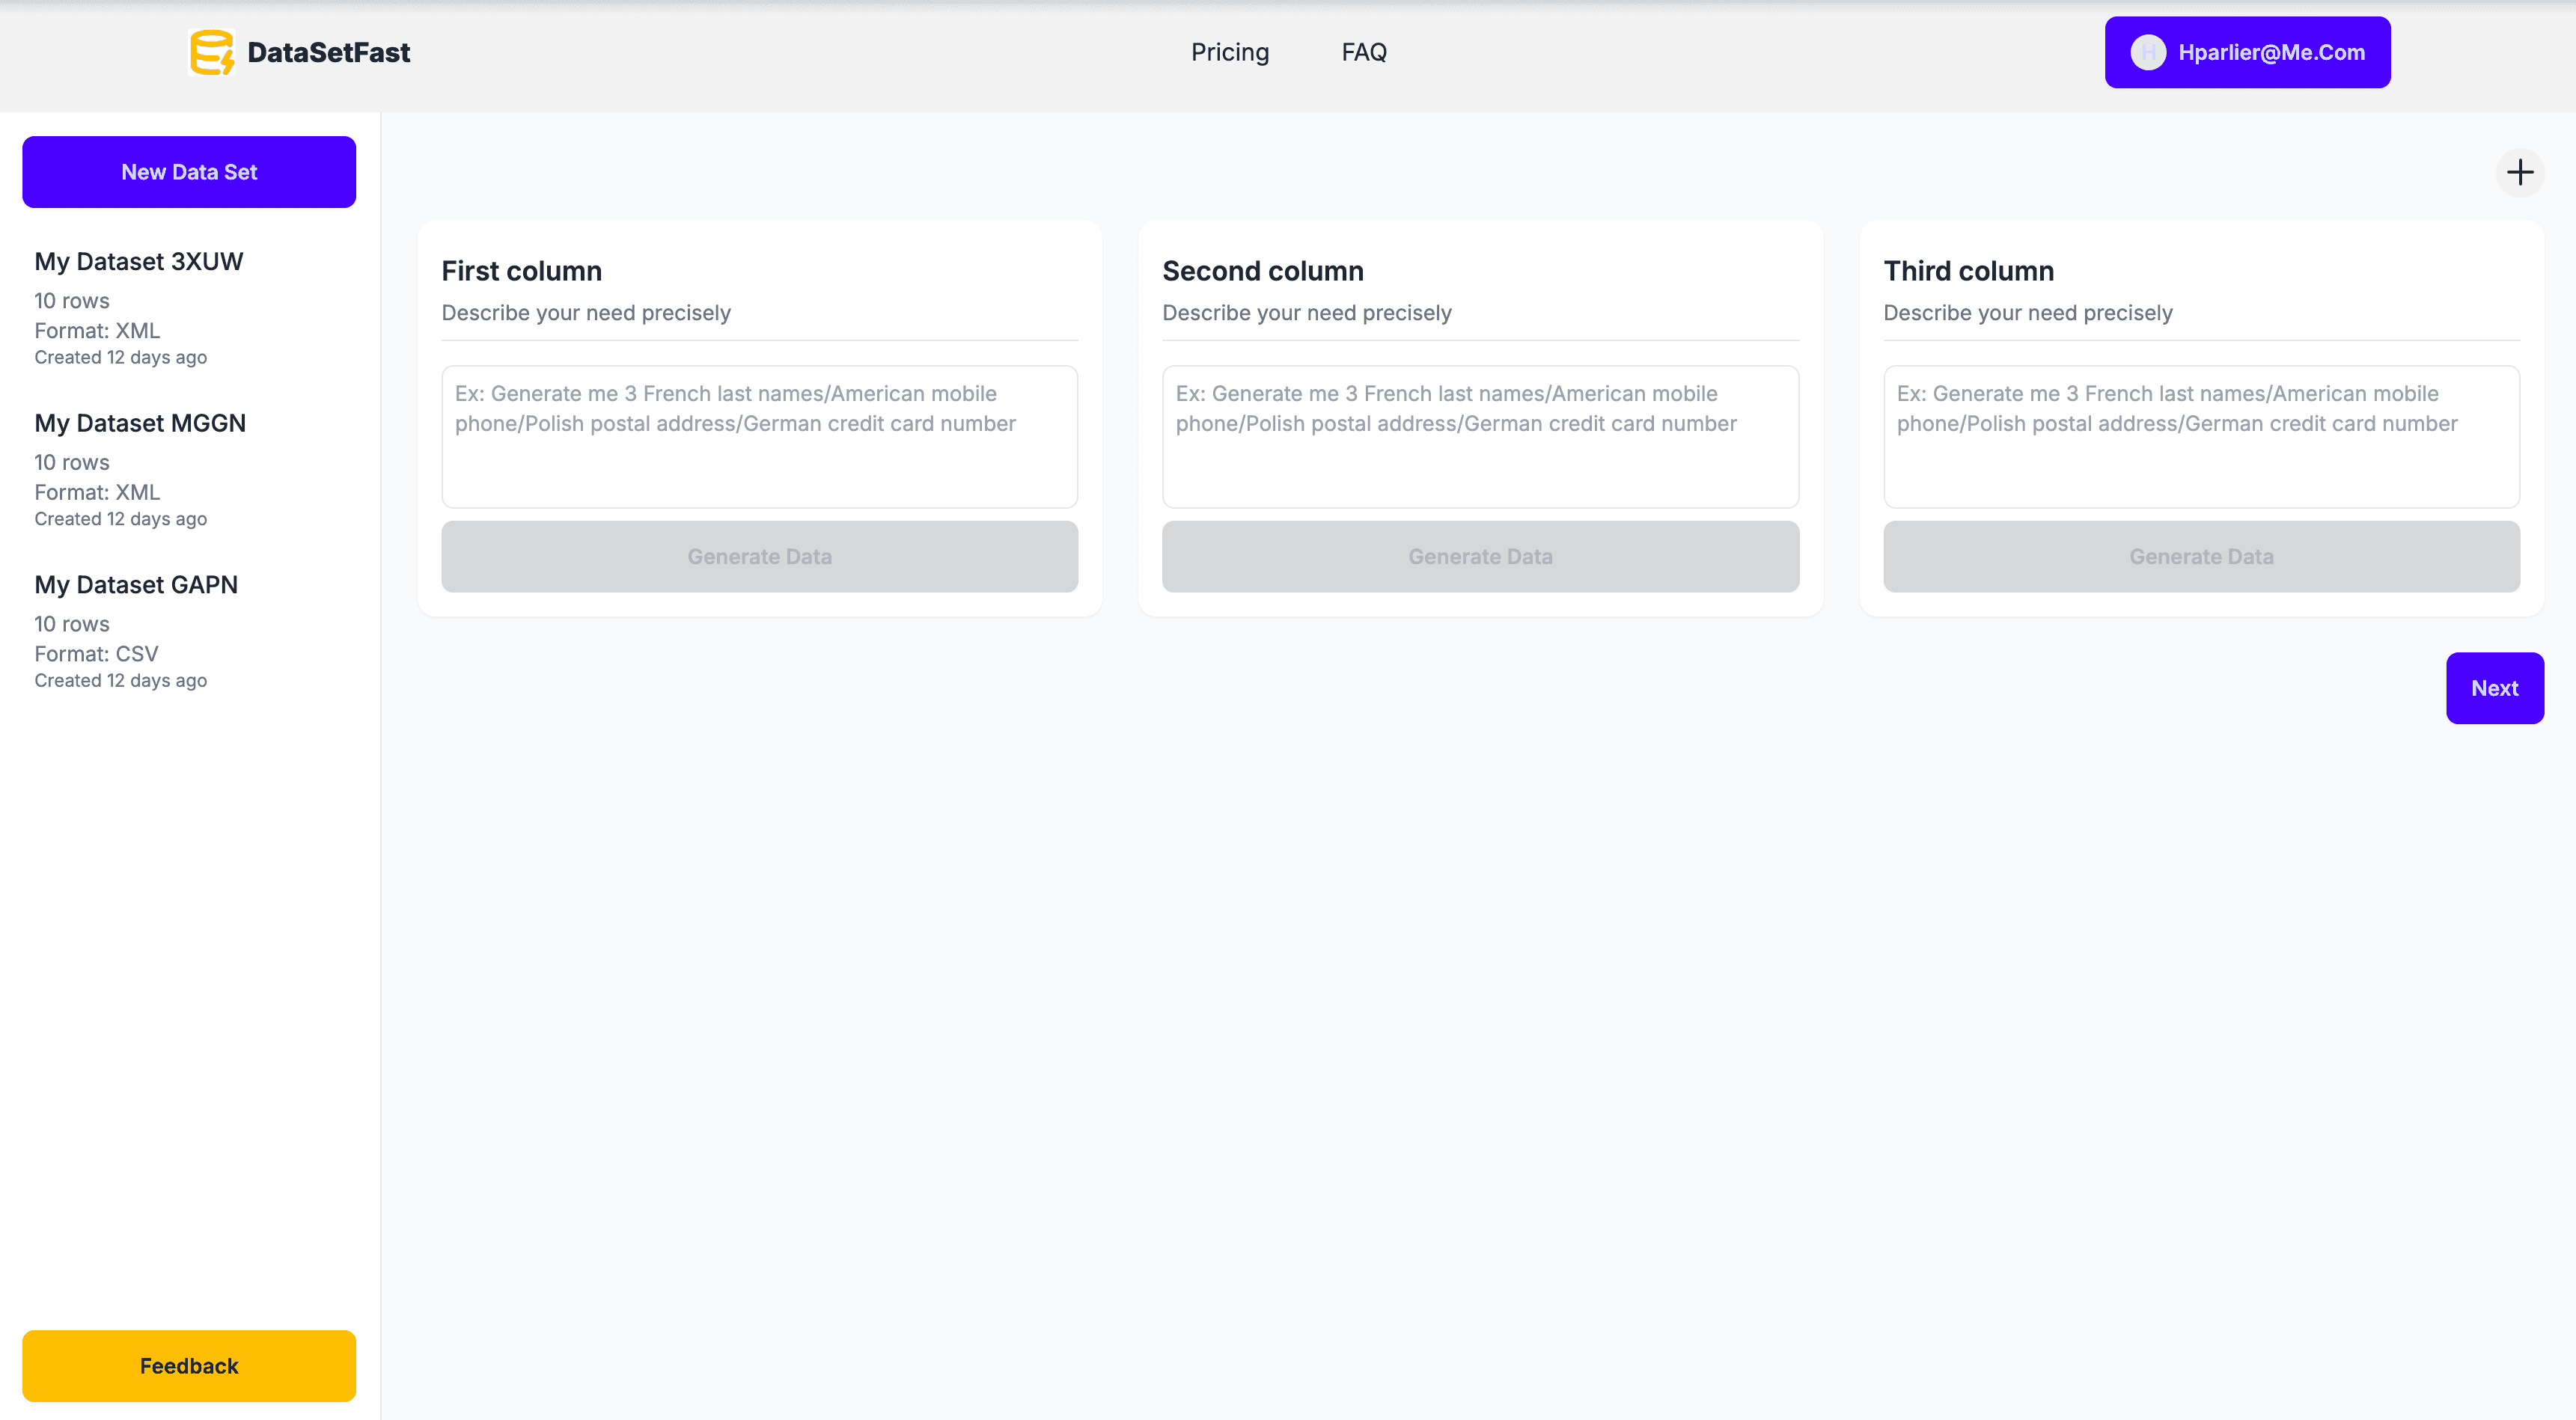The height and width of the screenshot is (1420, 2576).
Task: Click the DataSetFast database logo icon
Action: click(x=211, y=52)
